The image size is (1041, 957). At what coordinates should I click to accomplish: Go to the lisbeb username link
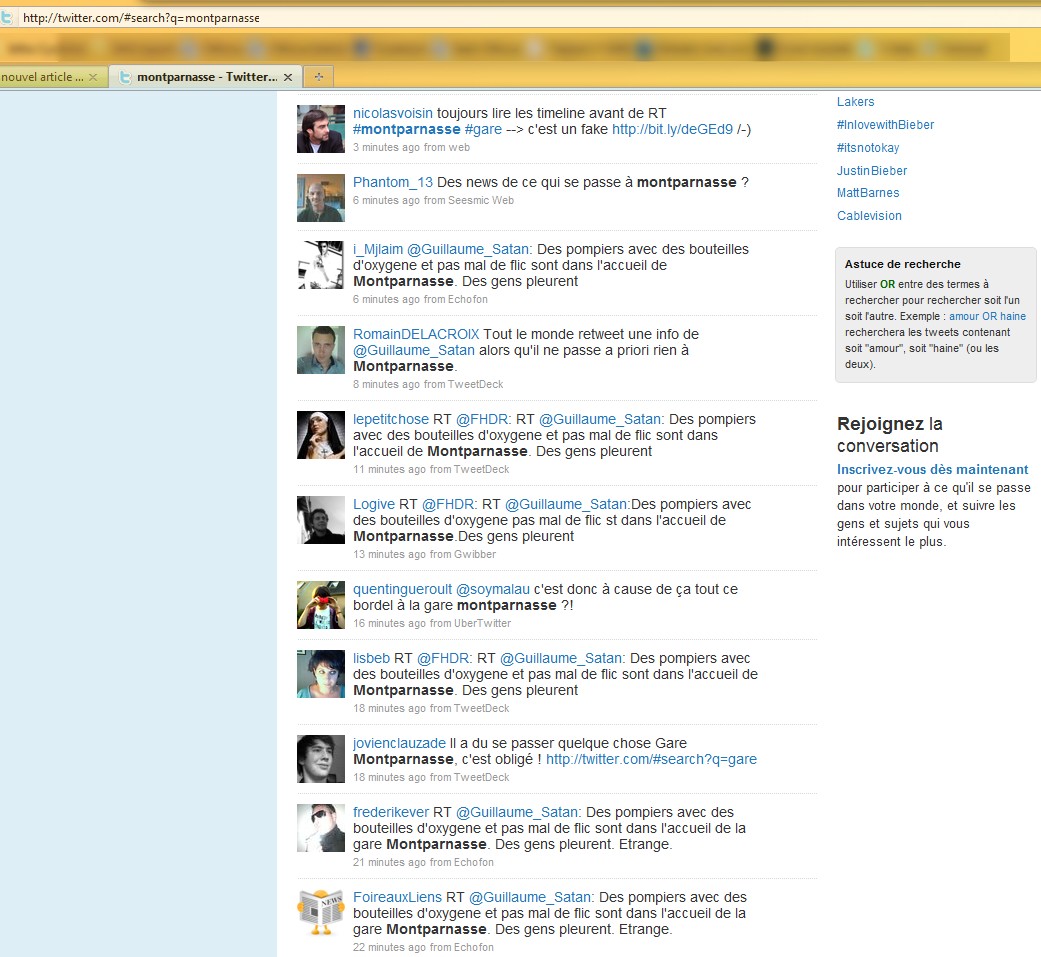coord(371,659)
